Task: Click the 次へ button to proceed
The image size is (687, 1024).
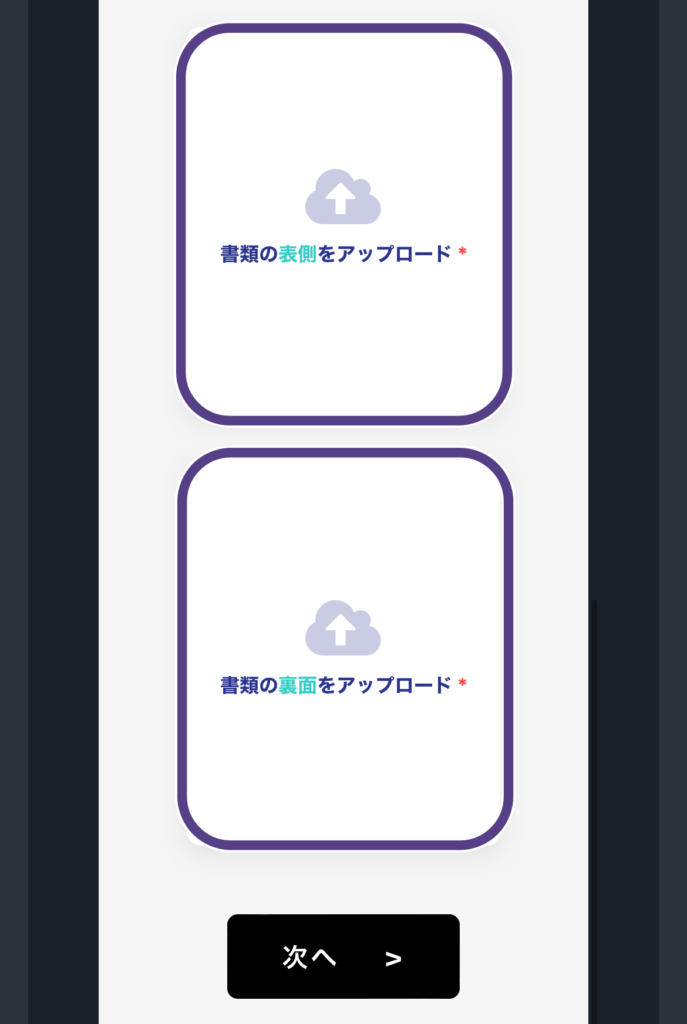Action: [344, 956]
